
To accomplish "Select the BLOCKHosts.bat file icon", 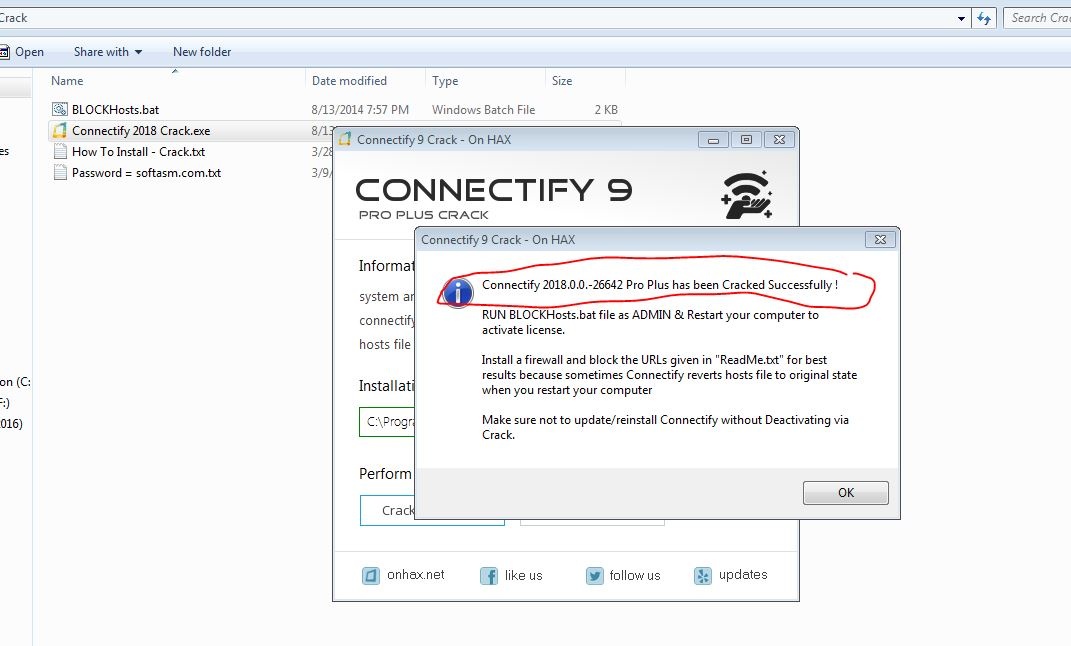I will coord(60,109).
